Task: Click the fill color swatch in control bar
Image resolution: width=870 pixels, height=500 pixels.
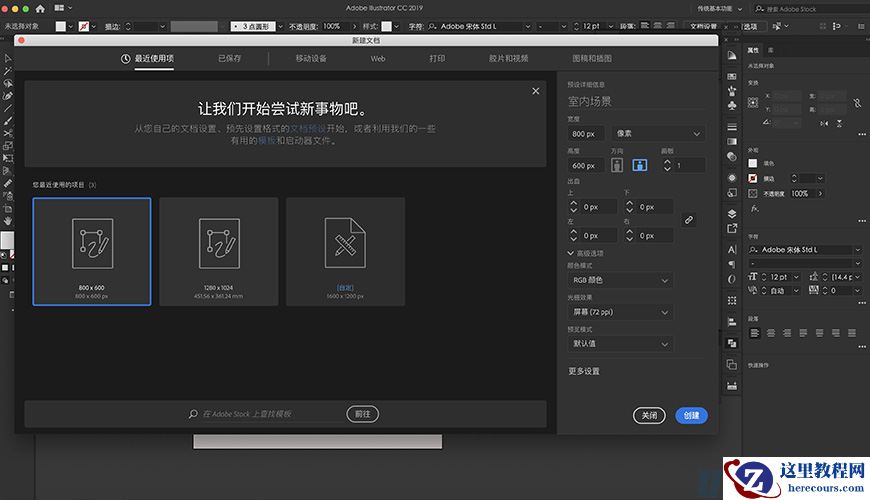Action: pyautogui.click(x=60, y=26)
